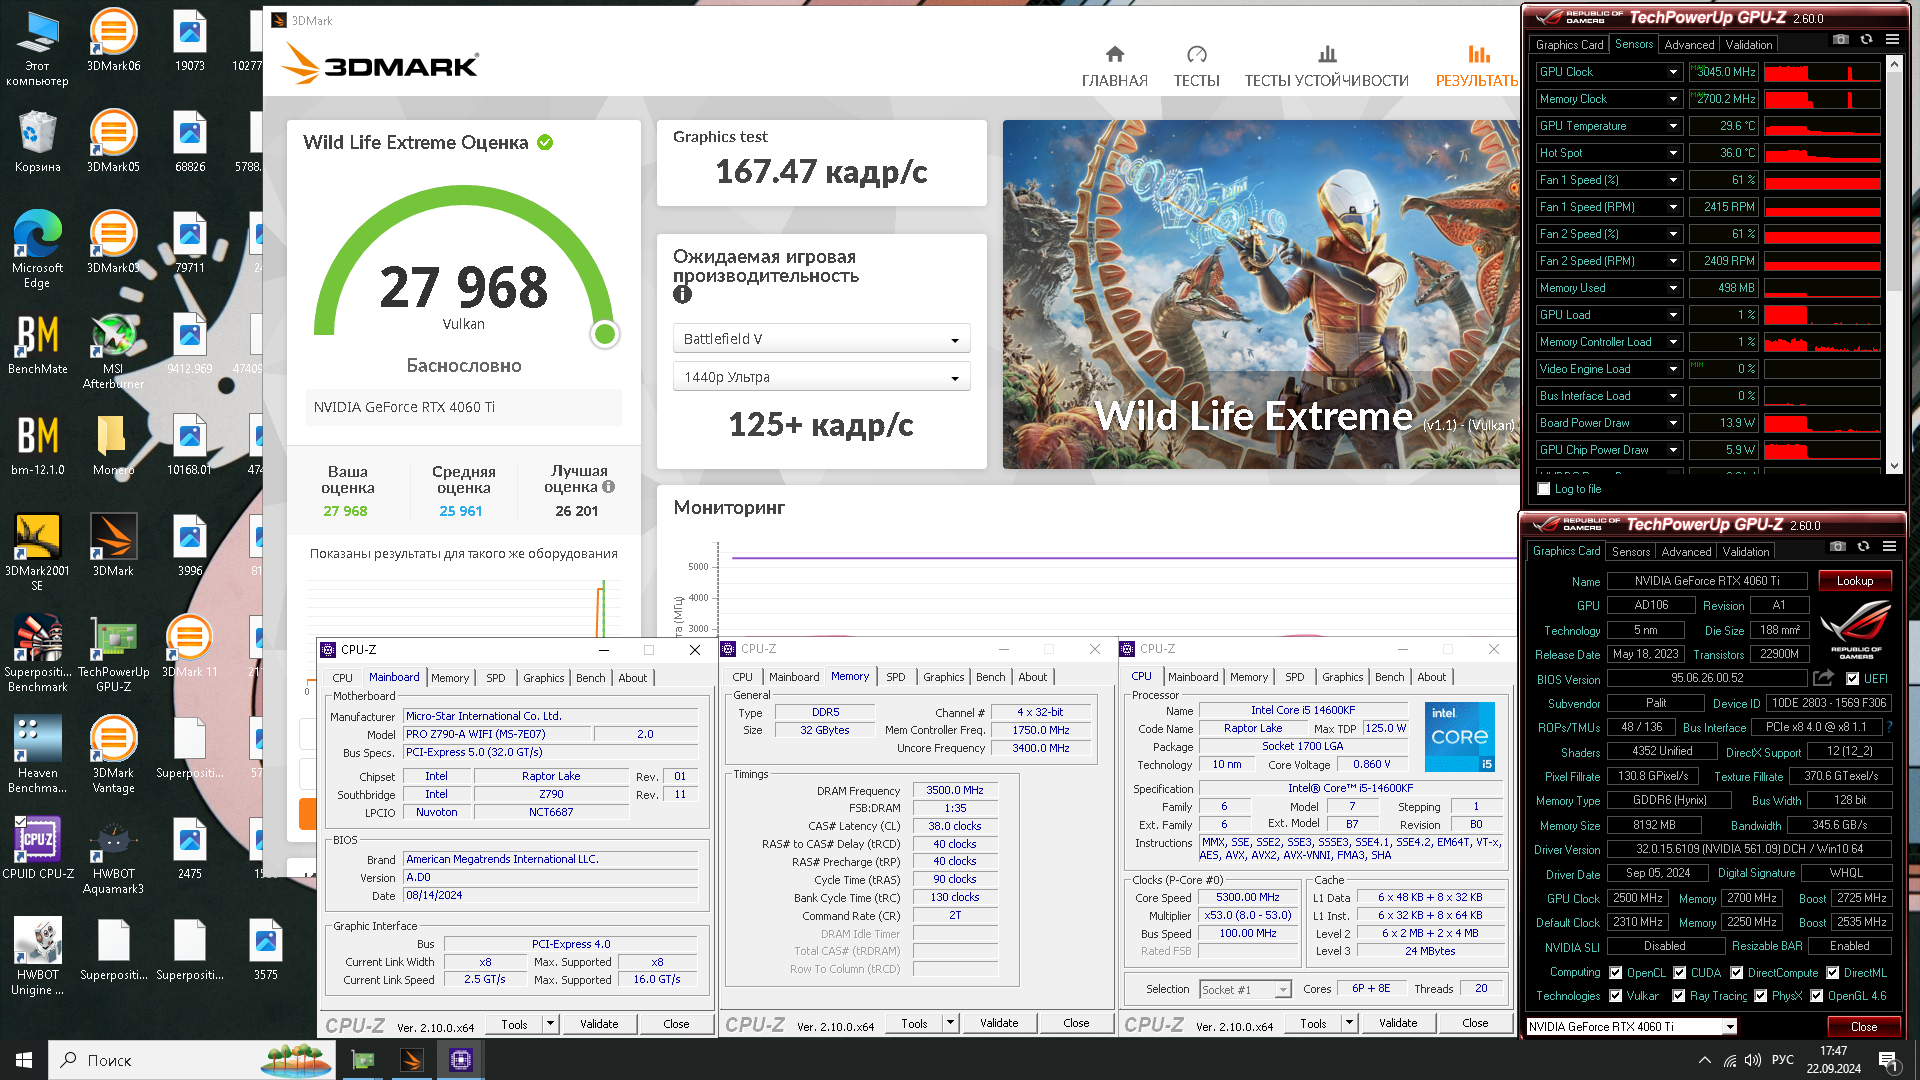
Task: Click the BIOS share/export icon in GPU-Z
Action: [1823, 678]
